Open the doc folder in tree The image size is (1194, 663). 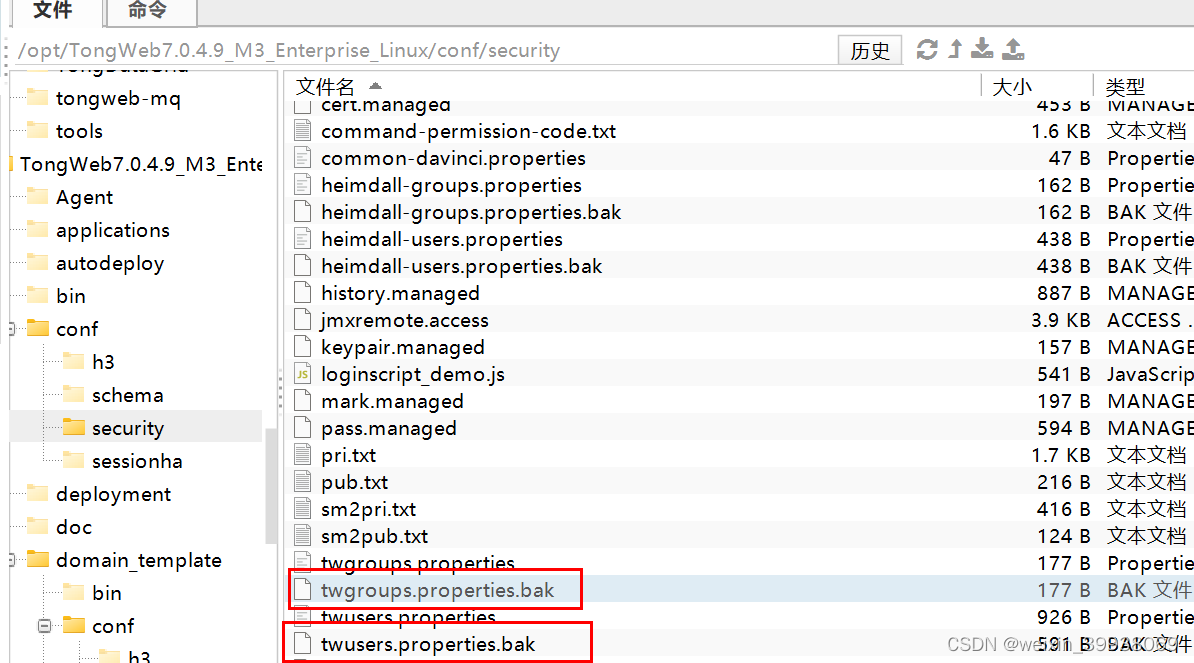tap(74, 527)
